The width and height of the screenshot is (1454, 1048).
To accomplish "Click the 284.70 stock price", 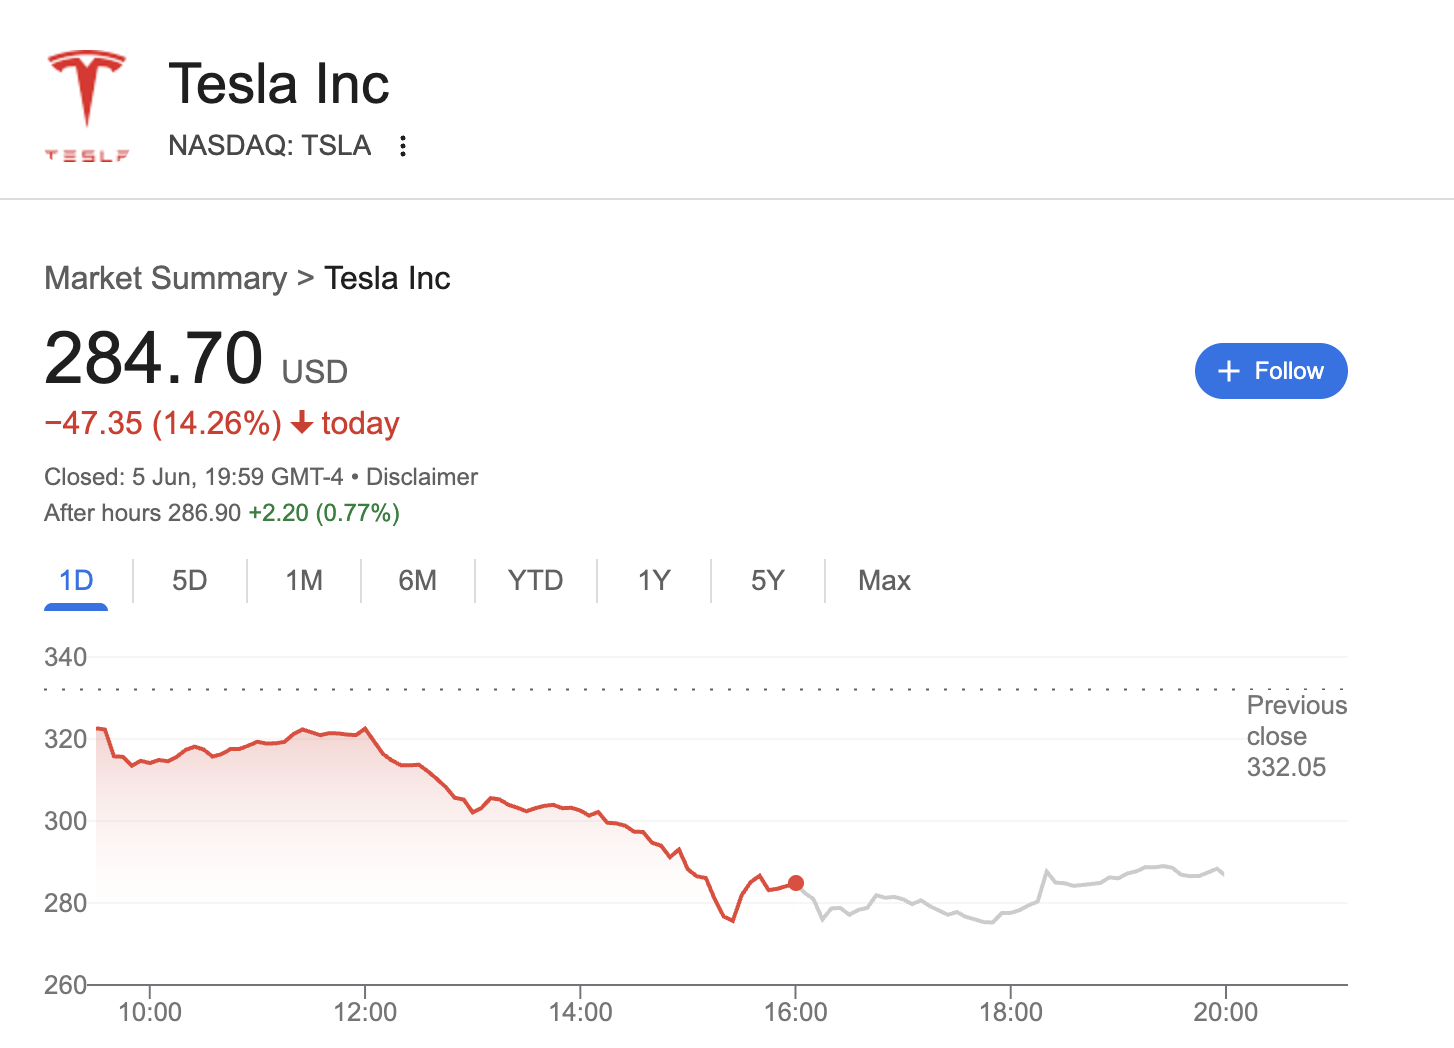I will pos(154,358).
